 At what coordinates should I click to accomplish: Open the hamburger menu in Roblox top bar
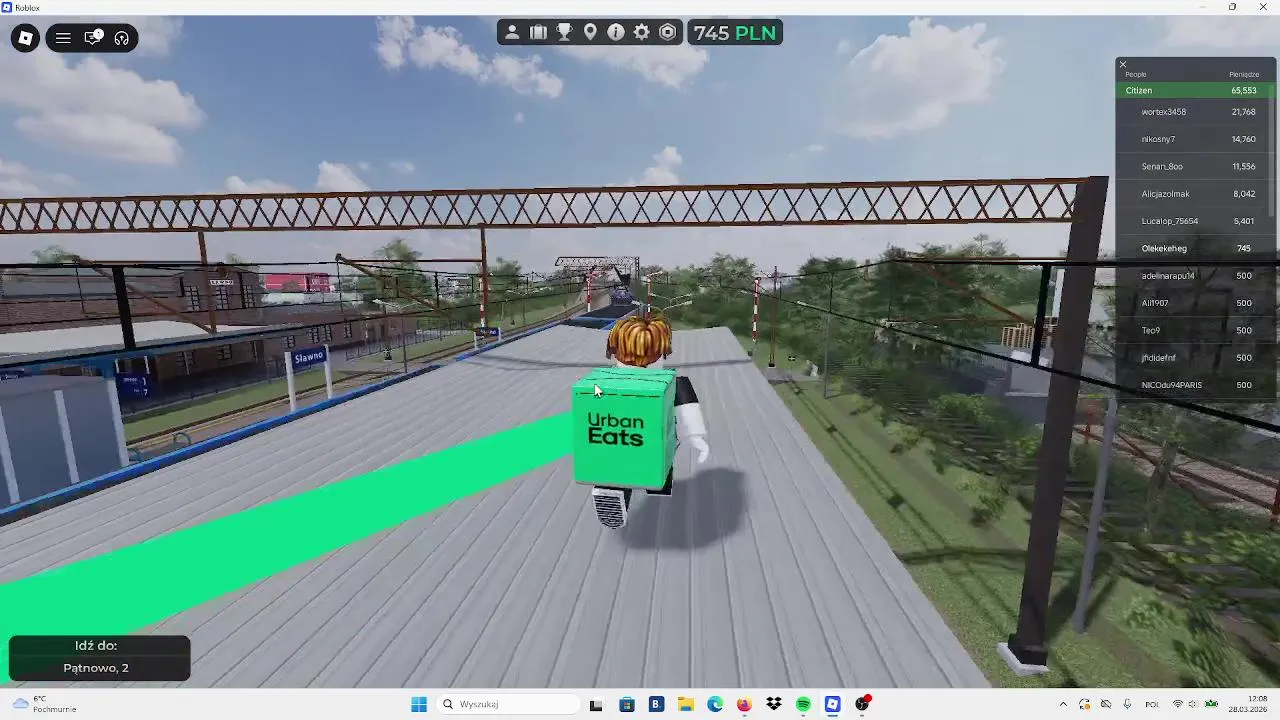point(63,38)
